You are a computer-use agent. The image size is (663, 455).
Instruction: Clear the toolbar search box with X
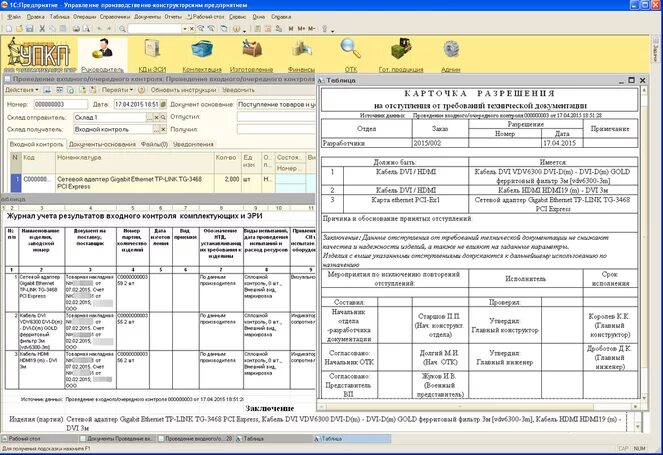[192, 29]
